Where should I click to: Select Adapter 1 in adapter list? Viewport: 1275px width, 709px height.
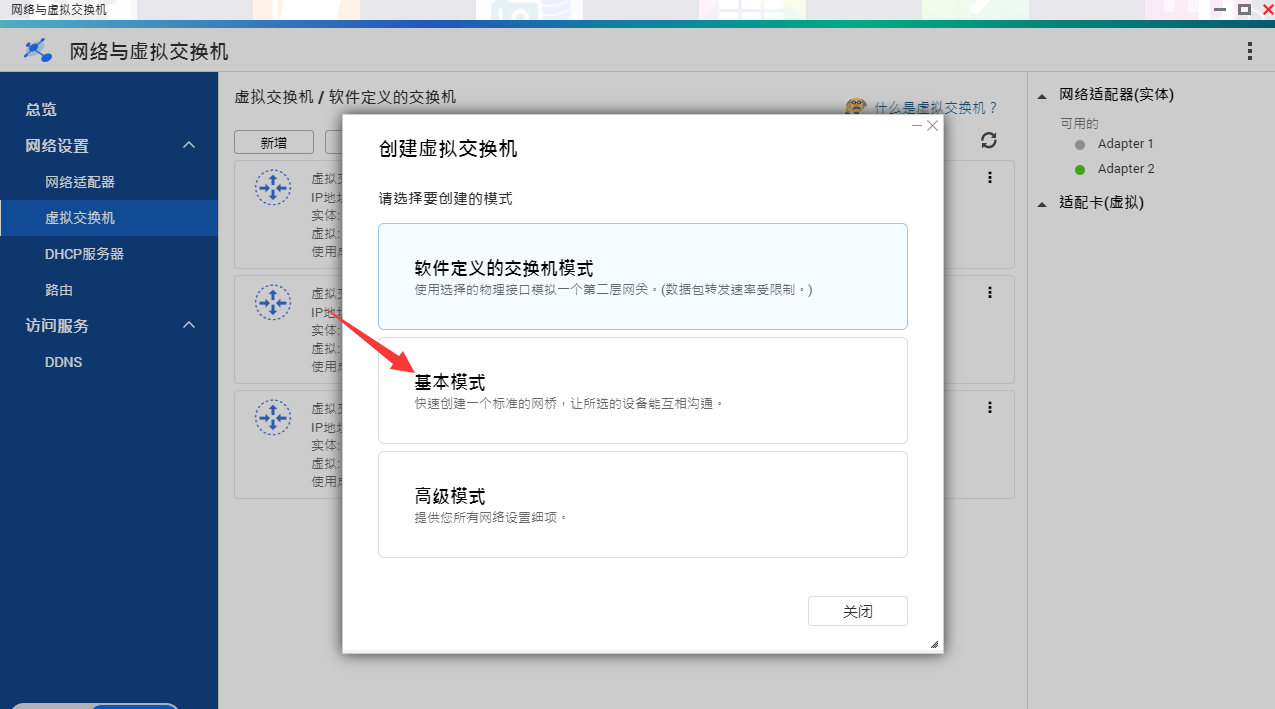coord(1125,144)
